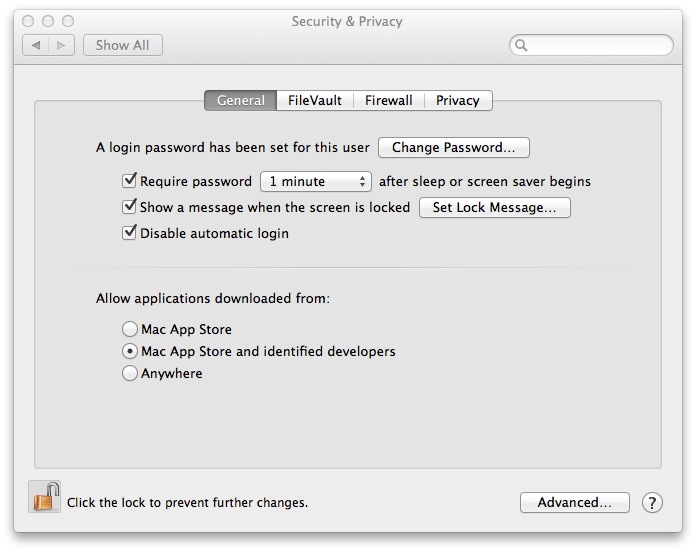Viewport: 696px width, 552px height.
Task: Switch to the FileVault tab
Action: 315,100
